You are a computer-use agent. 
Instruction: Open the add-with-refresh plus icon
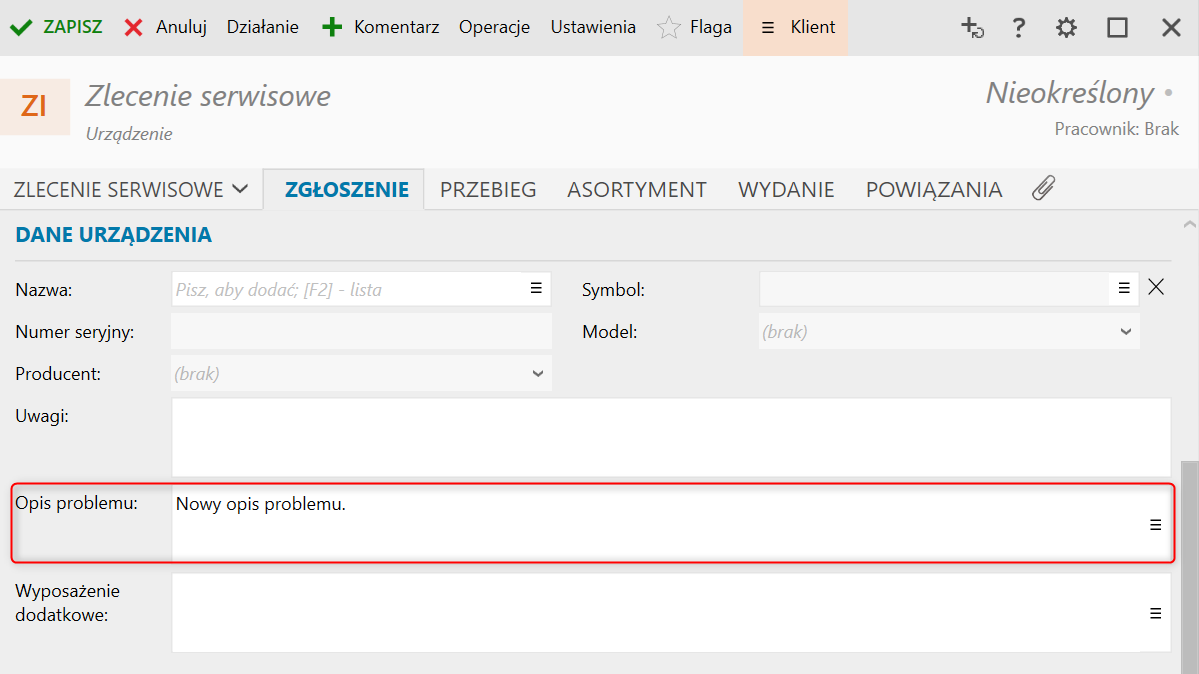click(972, 28)
